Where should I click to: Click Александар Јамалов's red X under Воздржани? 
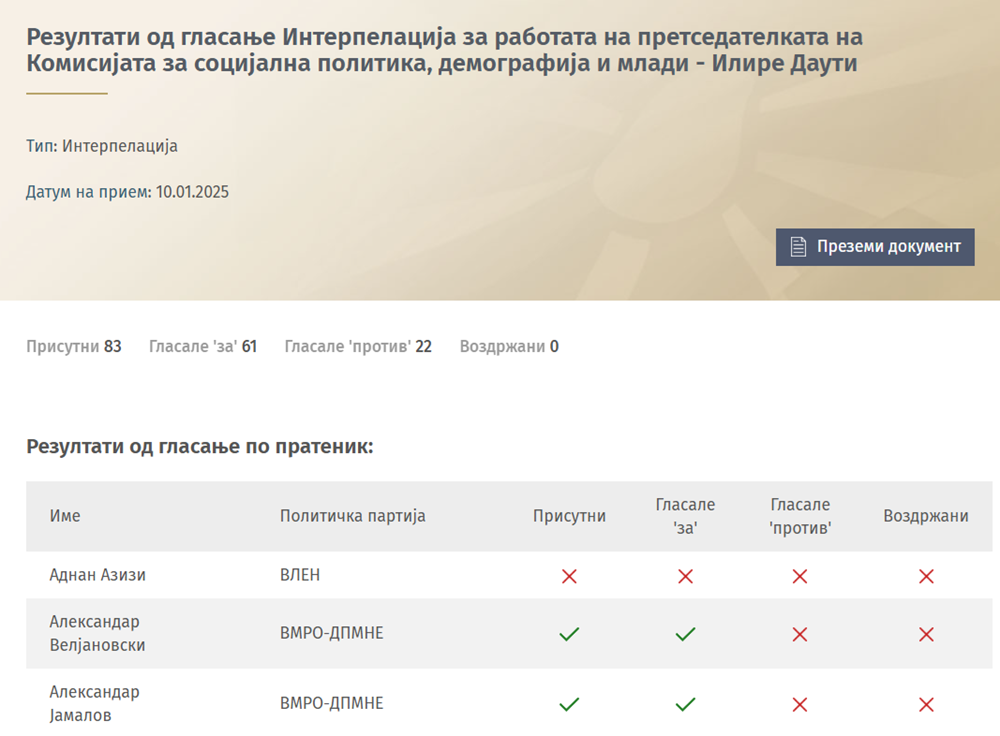click(x=926, y=704)
